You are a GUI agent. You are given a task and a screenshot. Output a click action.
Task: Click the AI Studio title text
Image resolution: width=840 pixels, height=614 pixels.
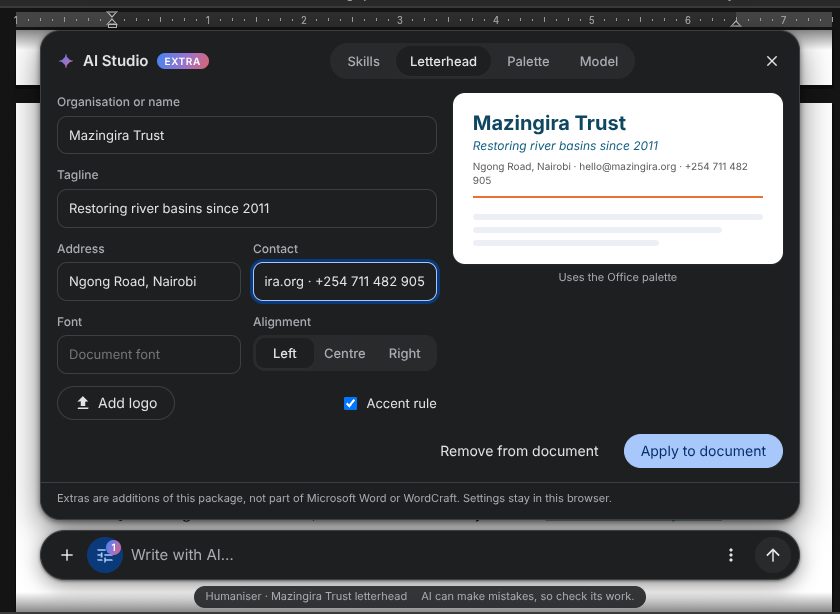[x=115, y=61]
